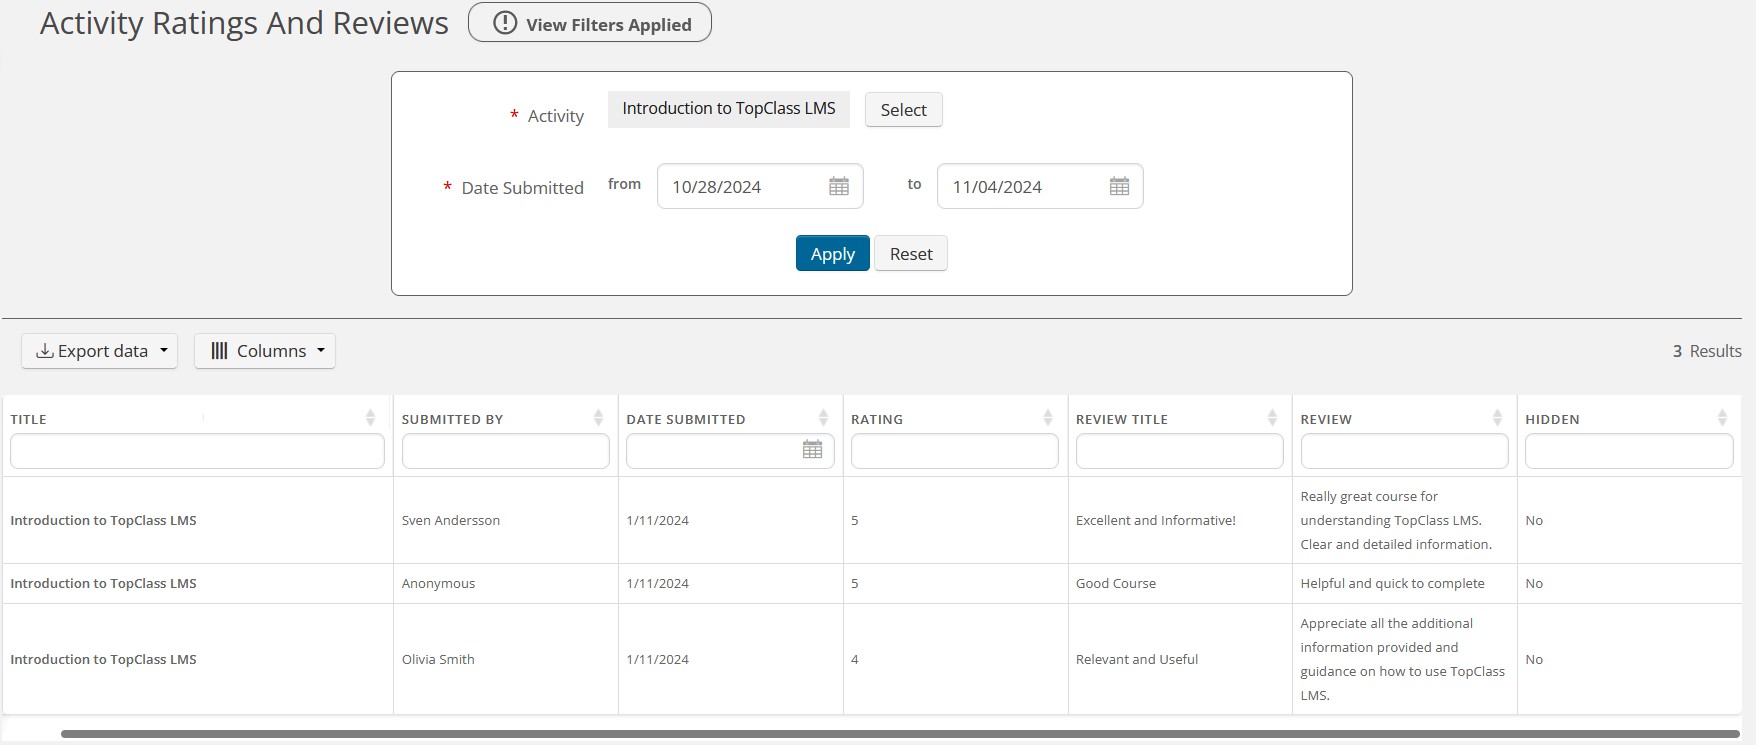This screenshot has width=1756, height=745.
Task: Click 'Excellent and Informative!' review title
Action: 1156,521
